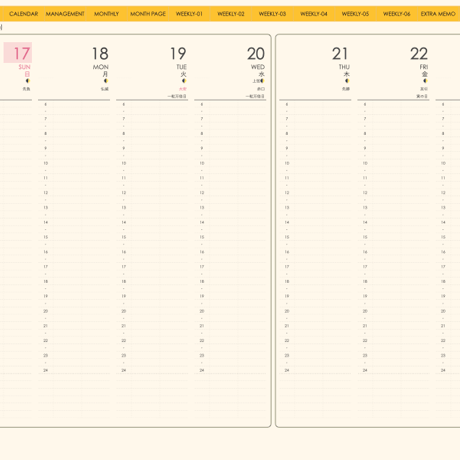The image size is (460, 460).
Task: Click the THU weekday label
Action: pyautogui.click(x=344, y=67)
